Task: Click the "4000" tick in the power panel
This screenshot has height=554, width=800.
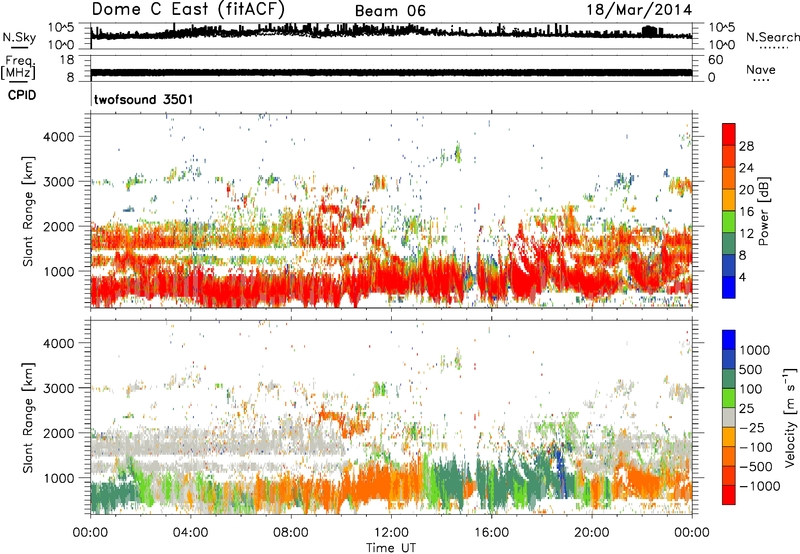Action: (x=58, y=137)
